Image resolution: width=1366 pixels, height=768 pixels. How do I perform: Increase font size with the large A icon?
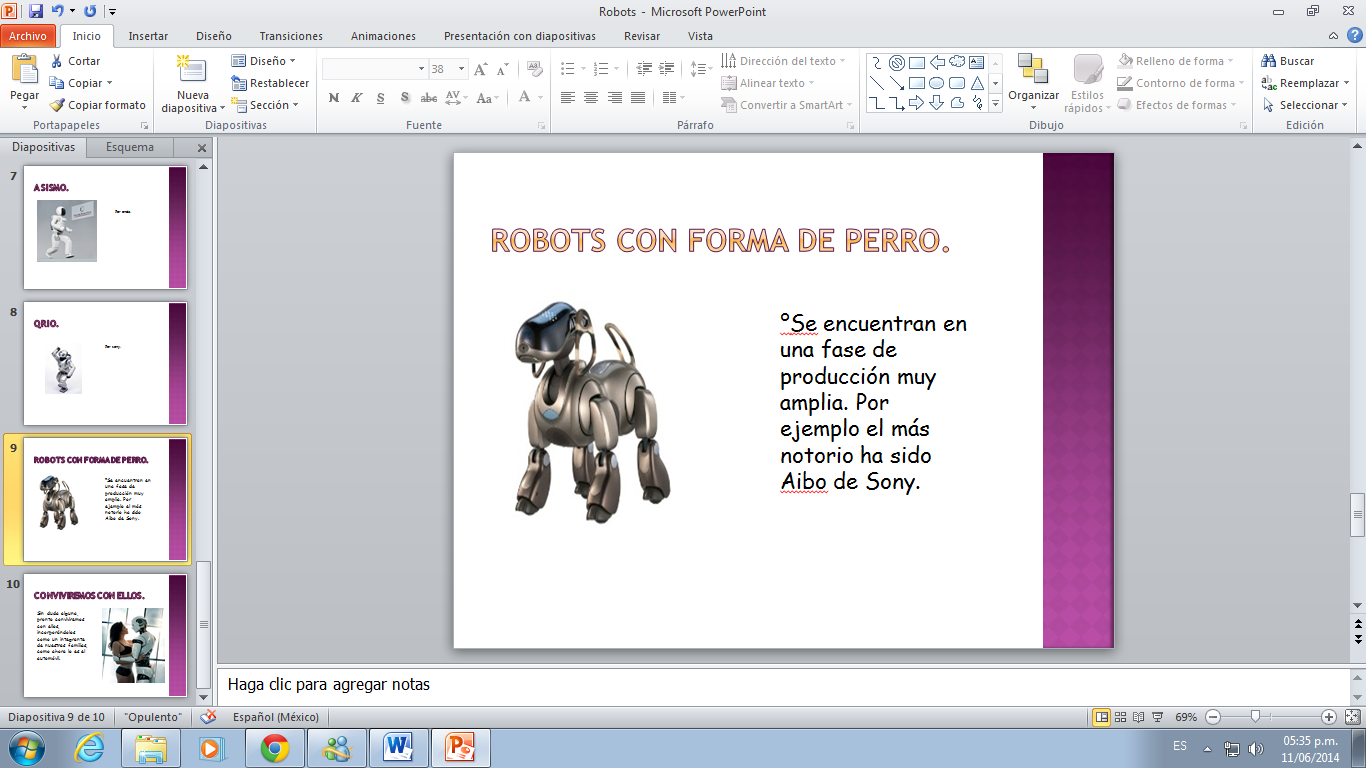point(481,69)
